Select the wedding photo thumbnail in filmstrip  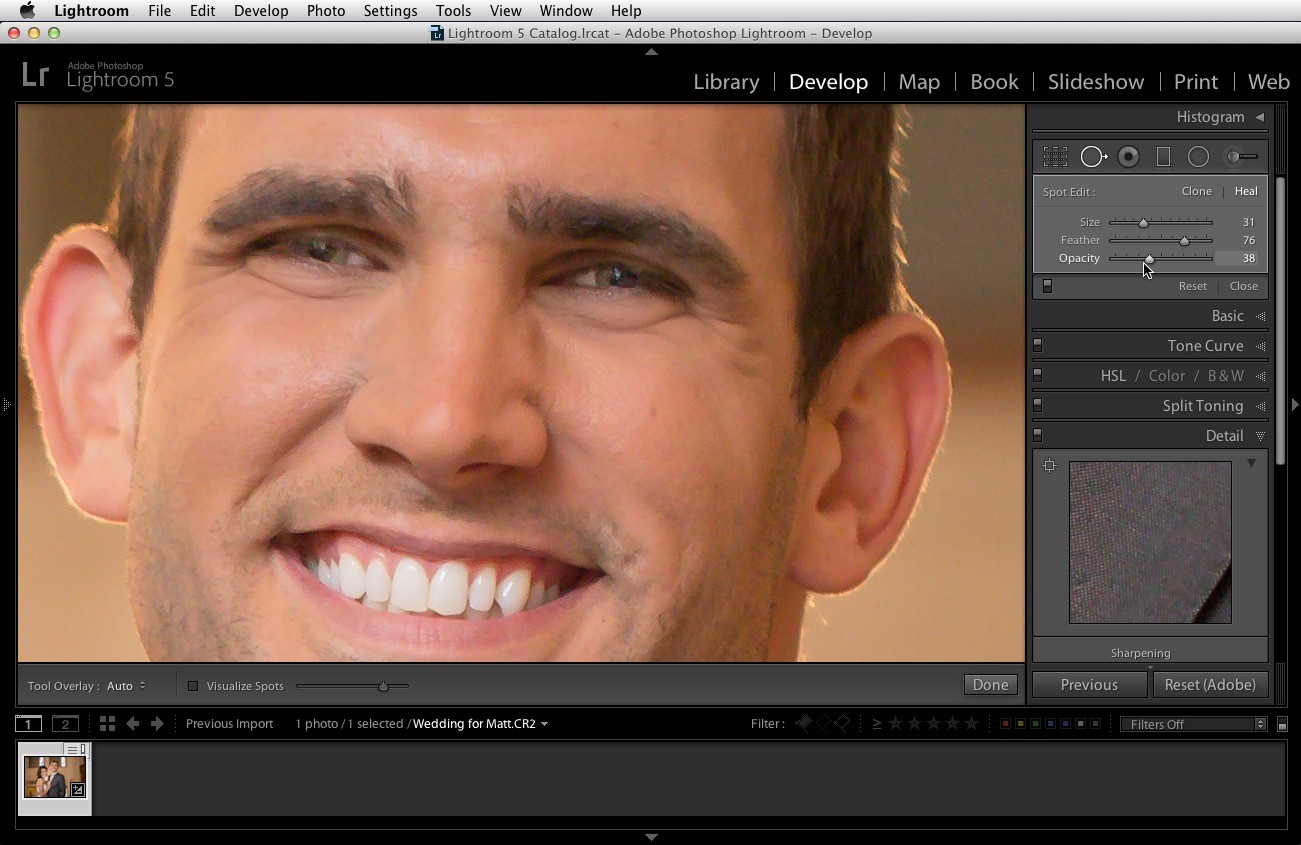[x=54, y=777]
